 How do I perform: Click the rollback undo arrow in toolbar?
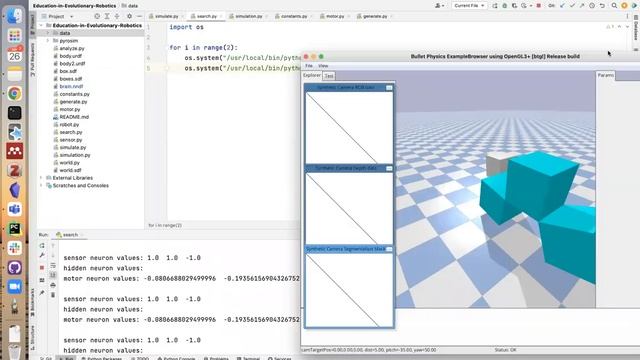pos(602,6)
